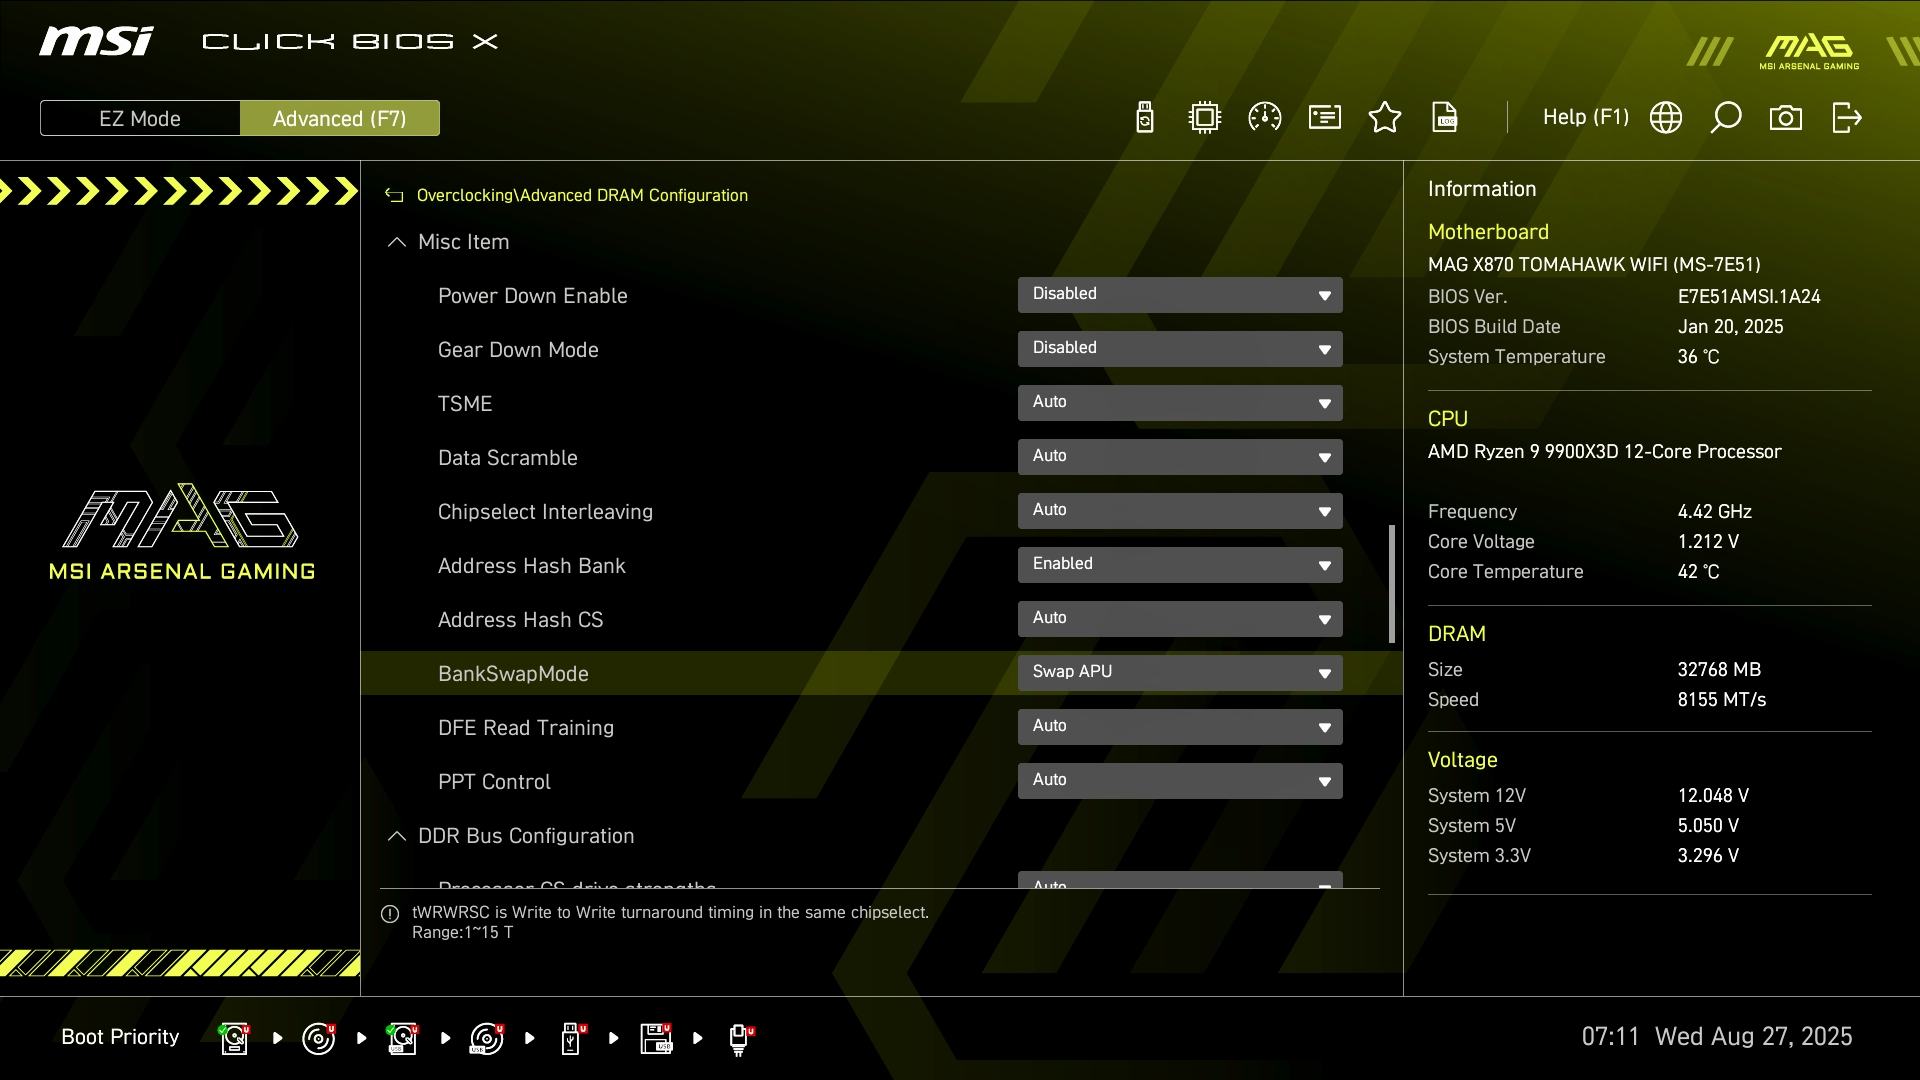Viewport: 1920px width, 1080px height.
Task: Open the speedometer gauge icon
Action: (x=1265, y=118)
